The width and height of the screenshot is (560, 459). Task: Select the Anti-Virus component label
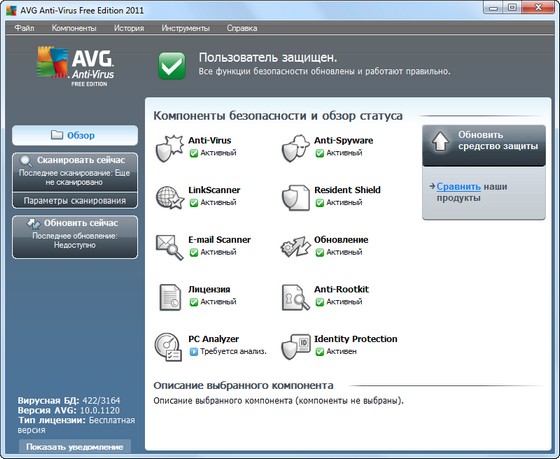pos(210,140)
